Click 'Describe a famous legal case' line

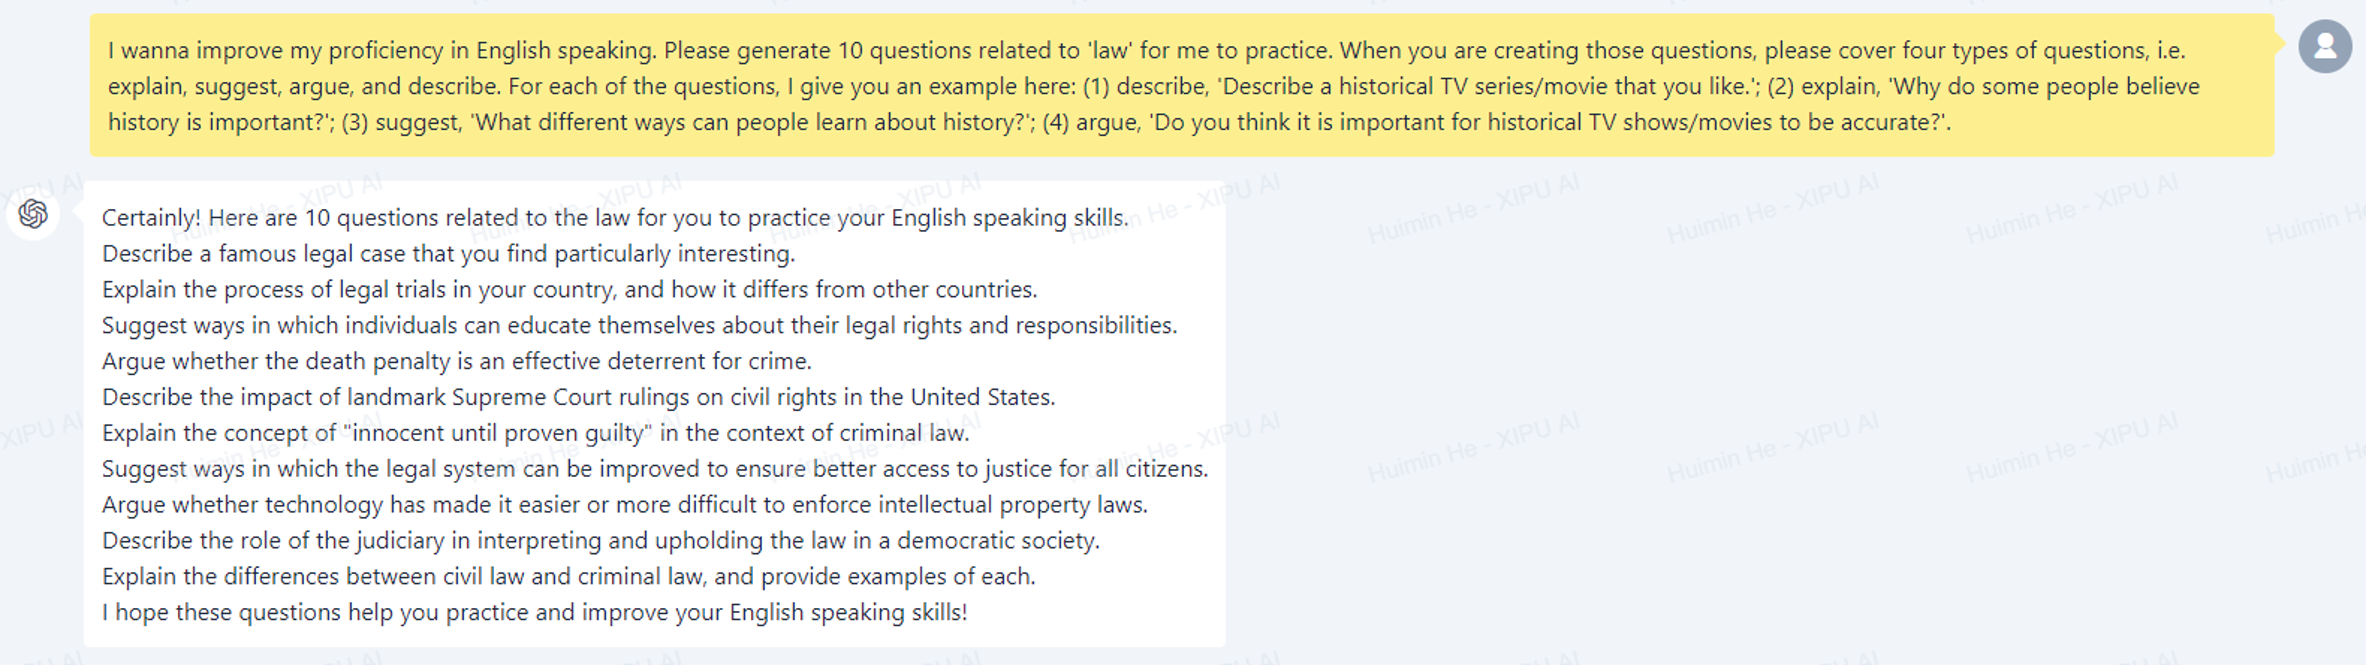(448, 254)
